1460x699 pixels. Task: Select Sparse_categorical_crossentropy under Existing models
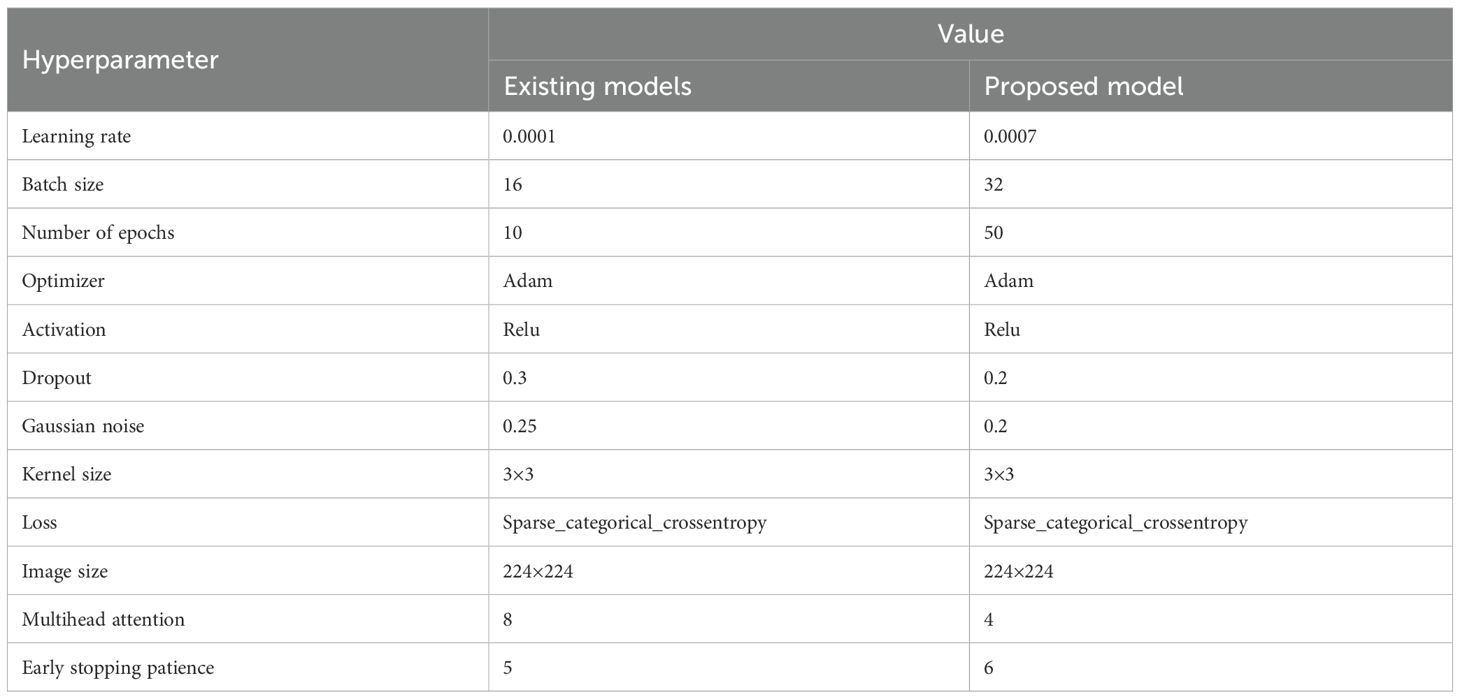[x=635, y=523]
